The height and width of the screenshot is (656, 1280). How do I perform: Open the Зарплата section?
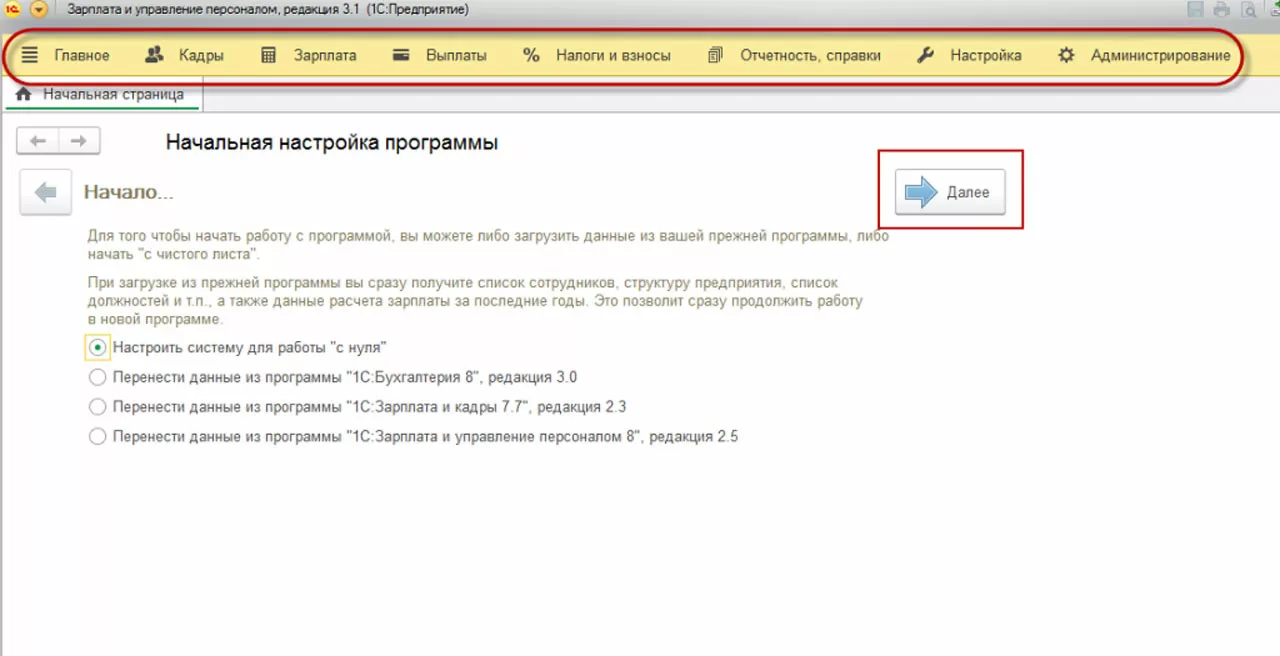pos(308,55)
